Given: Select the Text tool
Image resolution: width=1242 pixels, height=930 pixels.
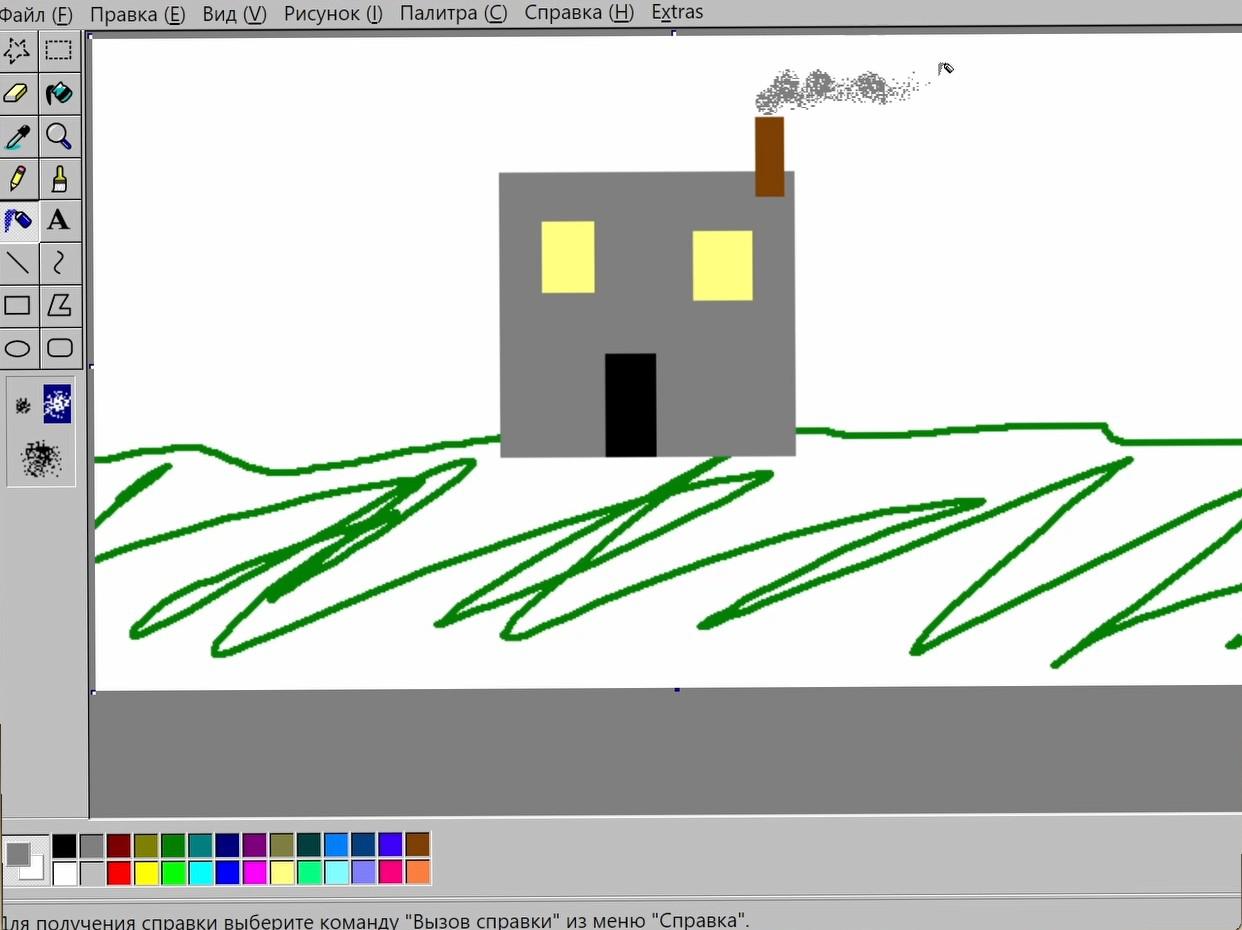Looking at the screenshot, I should pyautogui.click(x=60, y=221).
